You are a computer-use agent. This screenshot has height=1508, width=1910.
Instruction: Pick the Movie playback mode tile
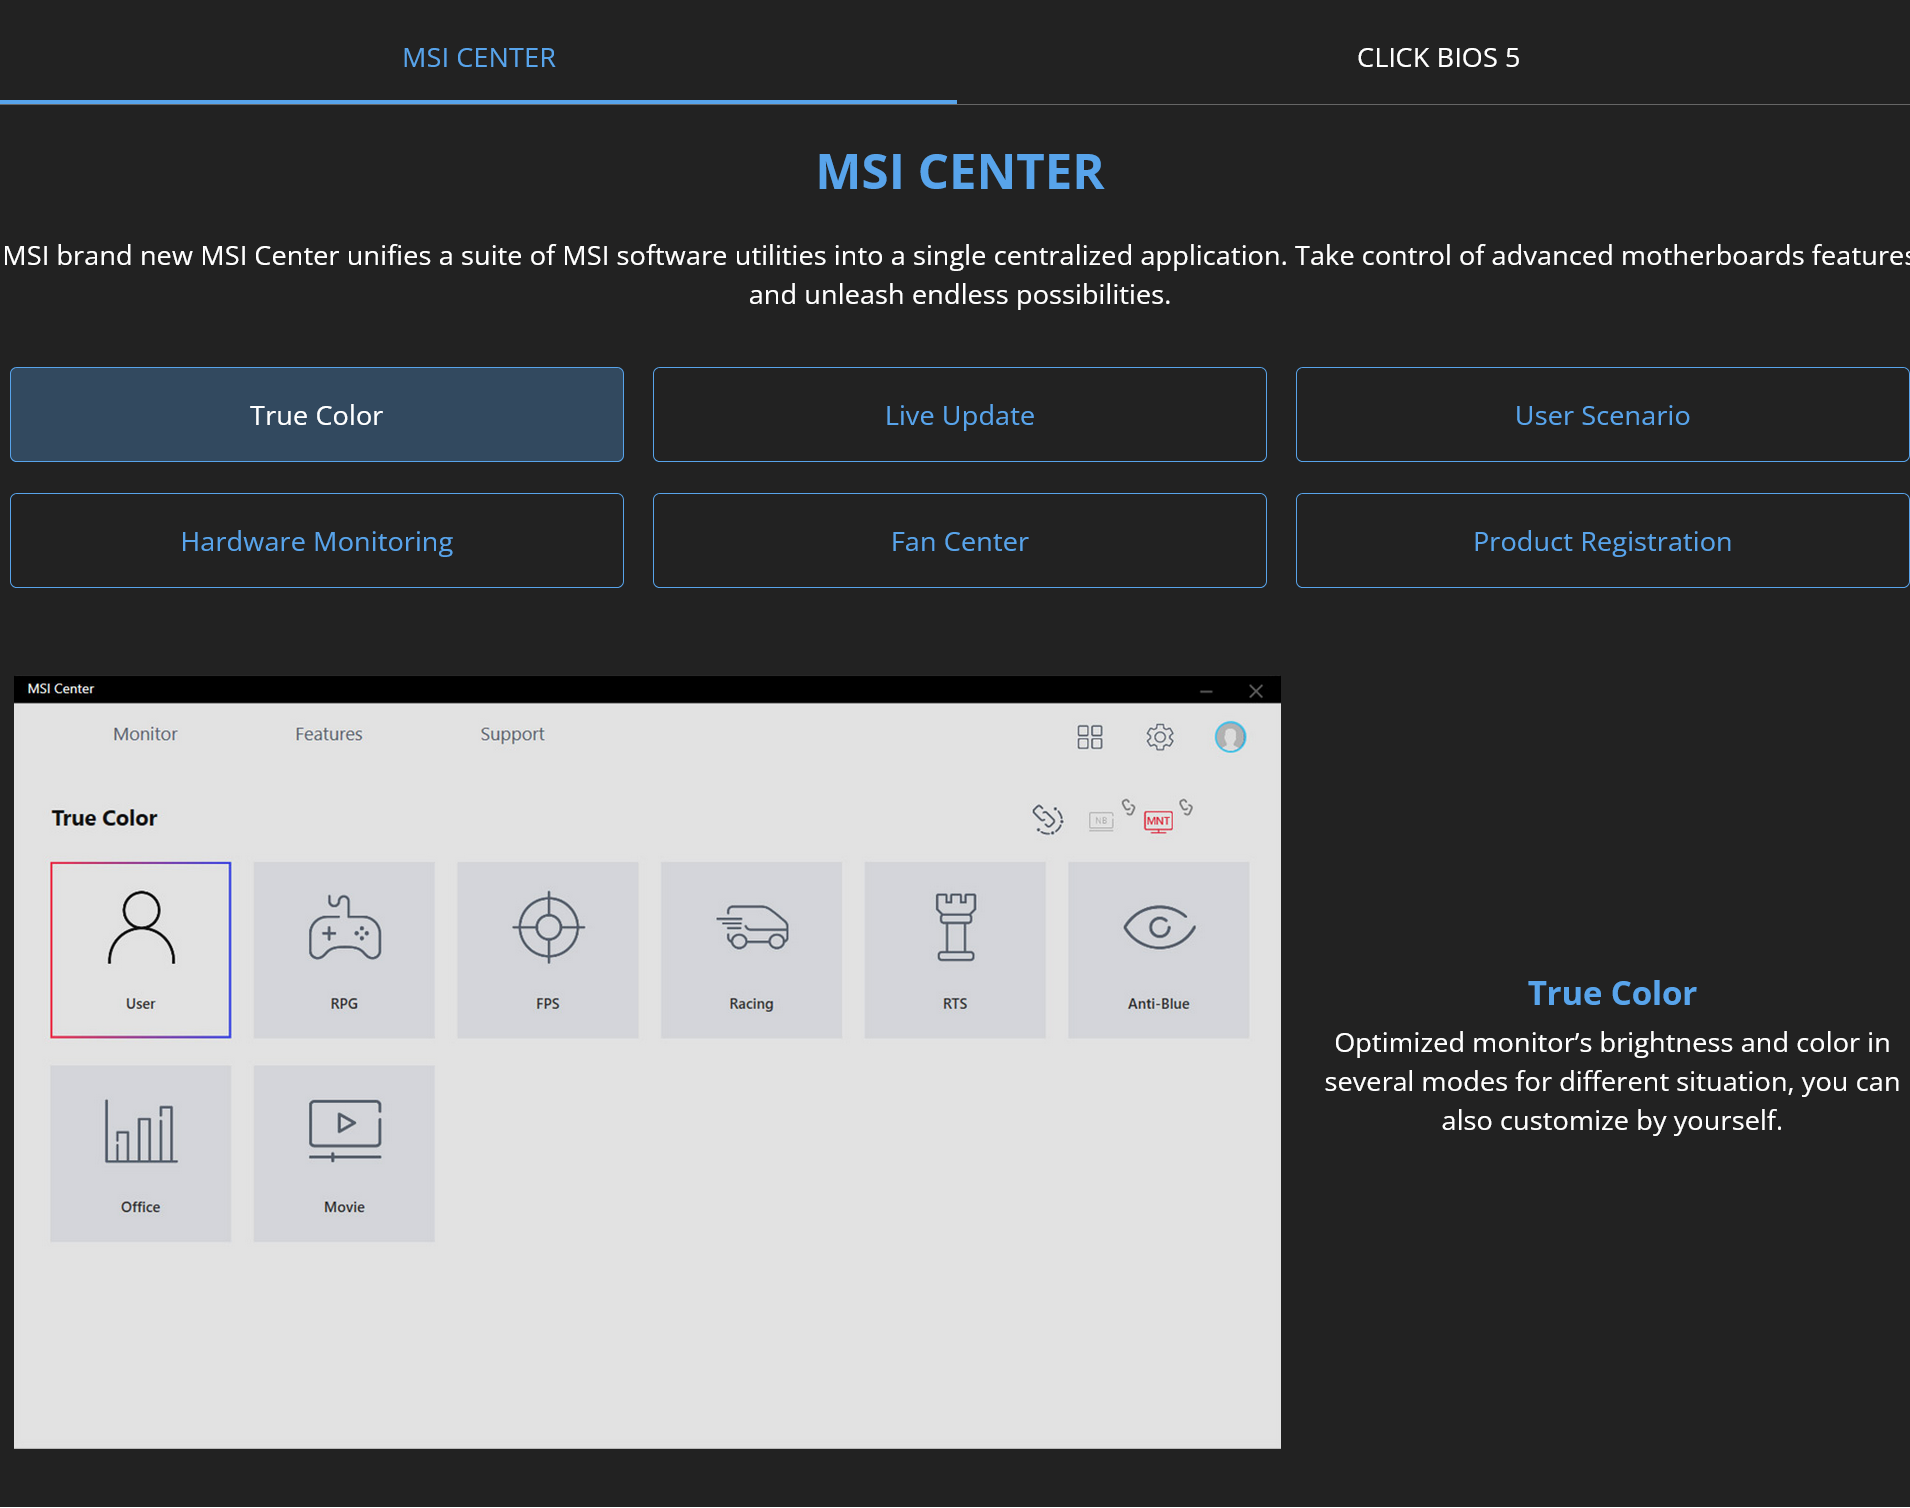click(x=344, y=1154)
